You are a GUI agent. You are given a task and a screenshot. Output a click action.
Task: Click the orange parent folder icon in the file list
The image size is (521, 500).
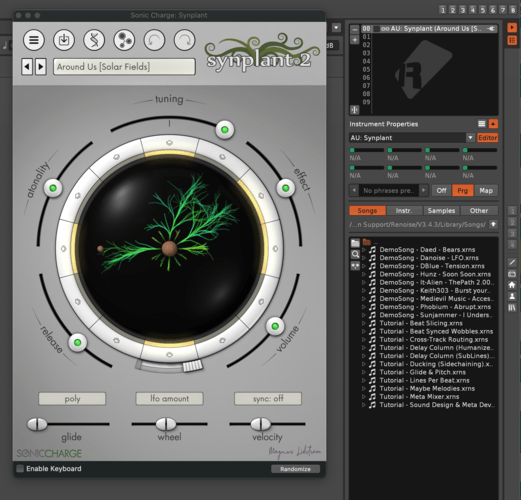tap(367, 242)
